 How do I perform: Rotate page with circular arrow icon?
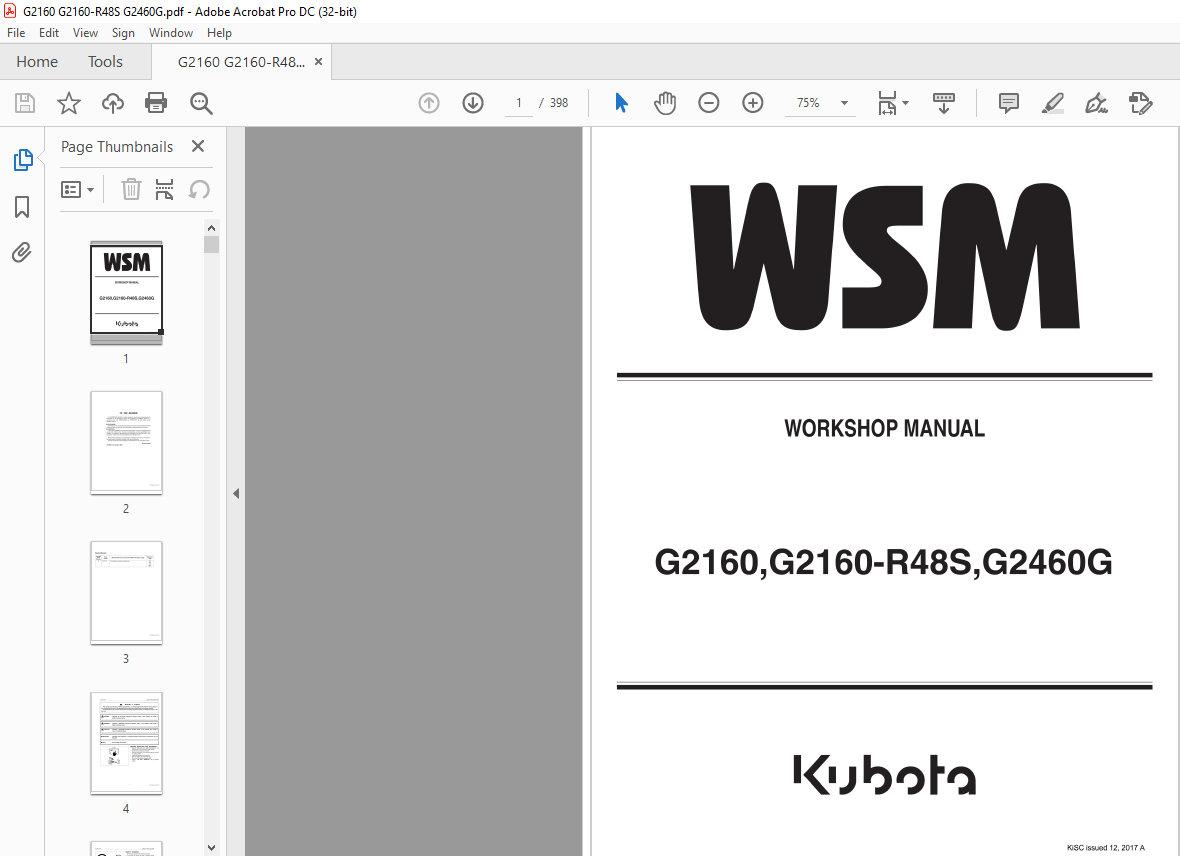pyautogui.click(x=199, y=190)
